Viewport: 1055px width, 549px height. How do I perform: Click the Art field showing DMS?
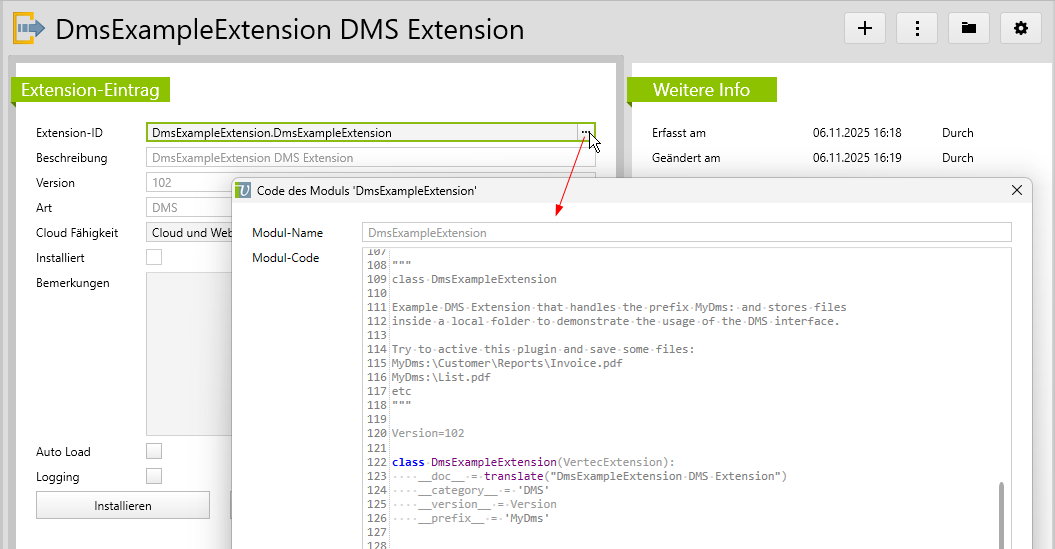click(x=190, y=208)
